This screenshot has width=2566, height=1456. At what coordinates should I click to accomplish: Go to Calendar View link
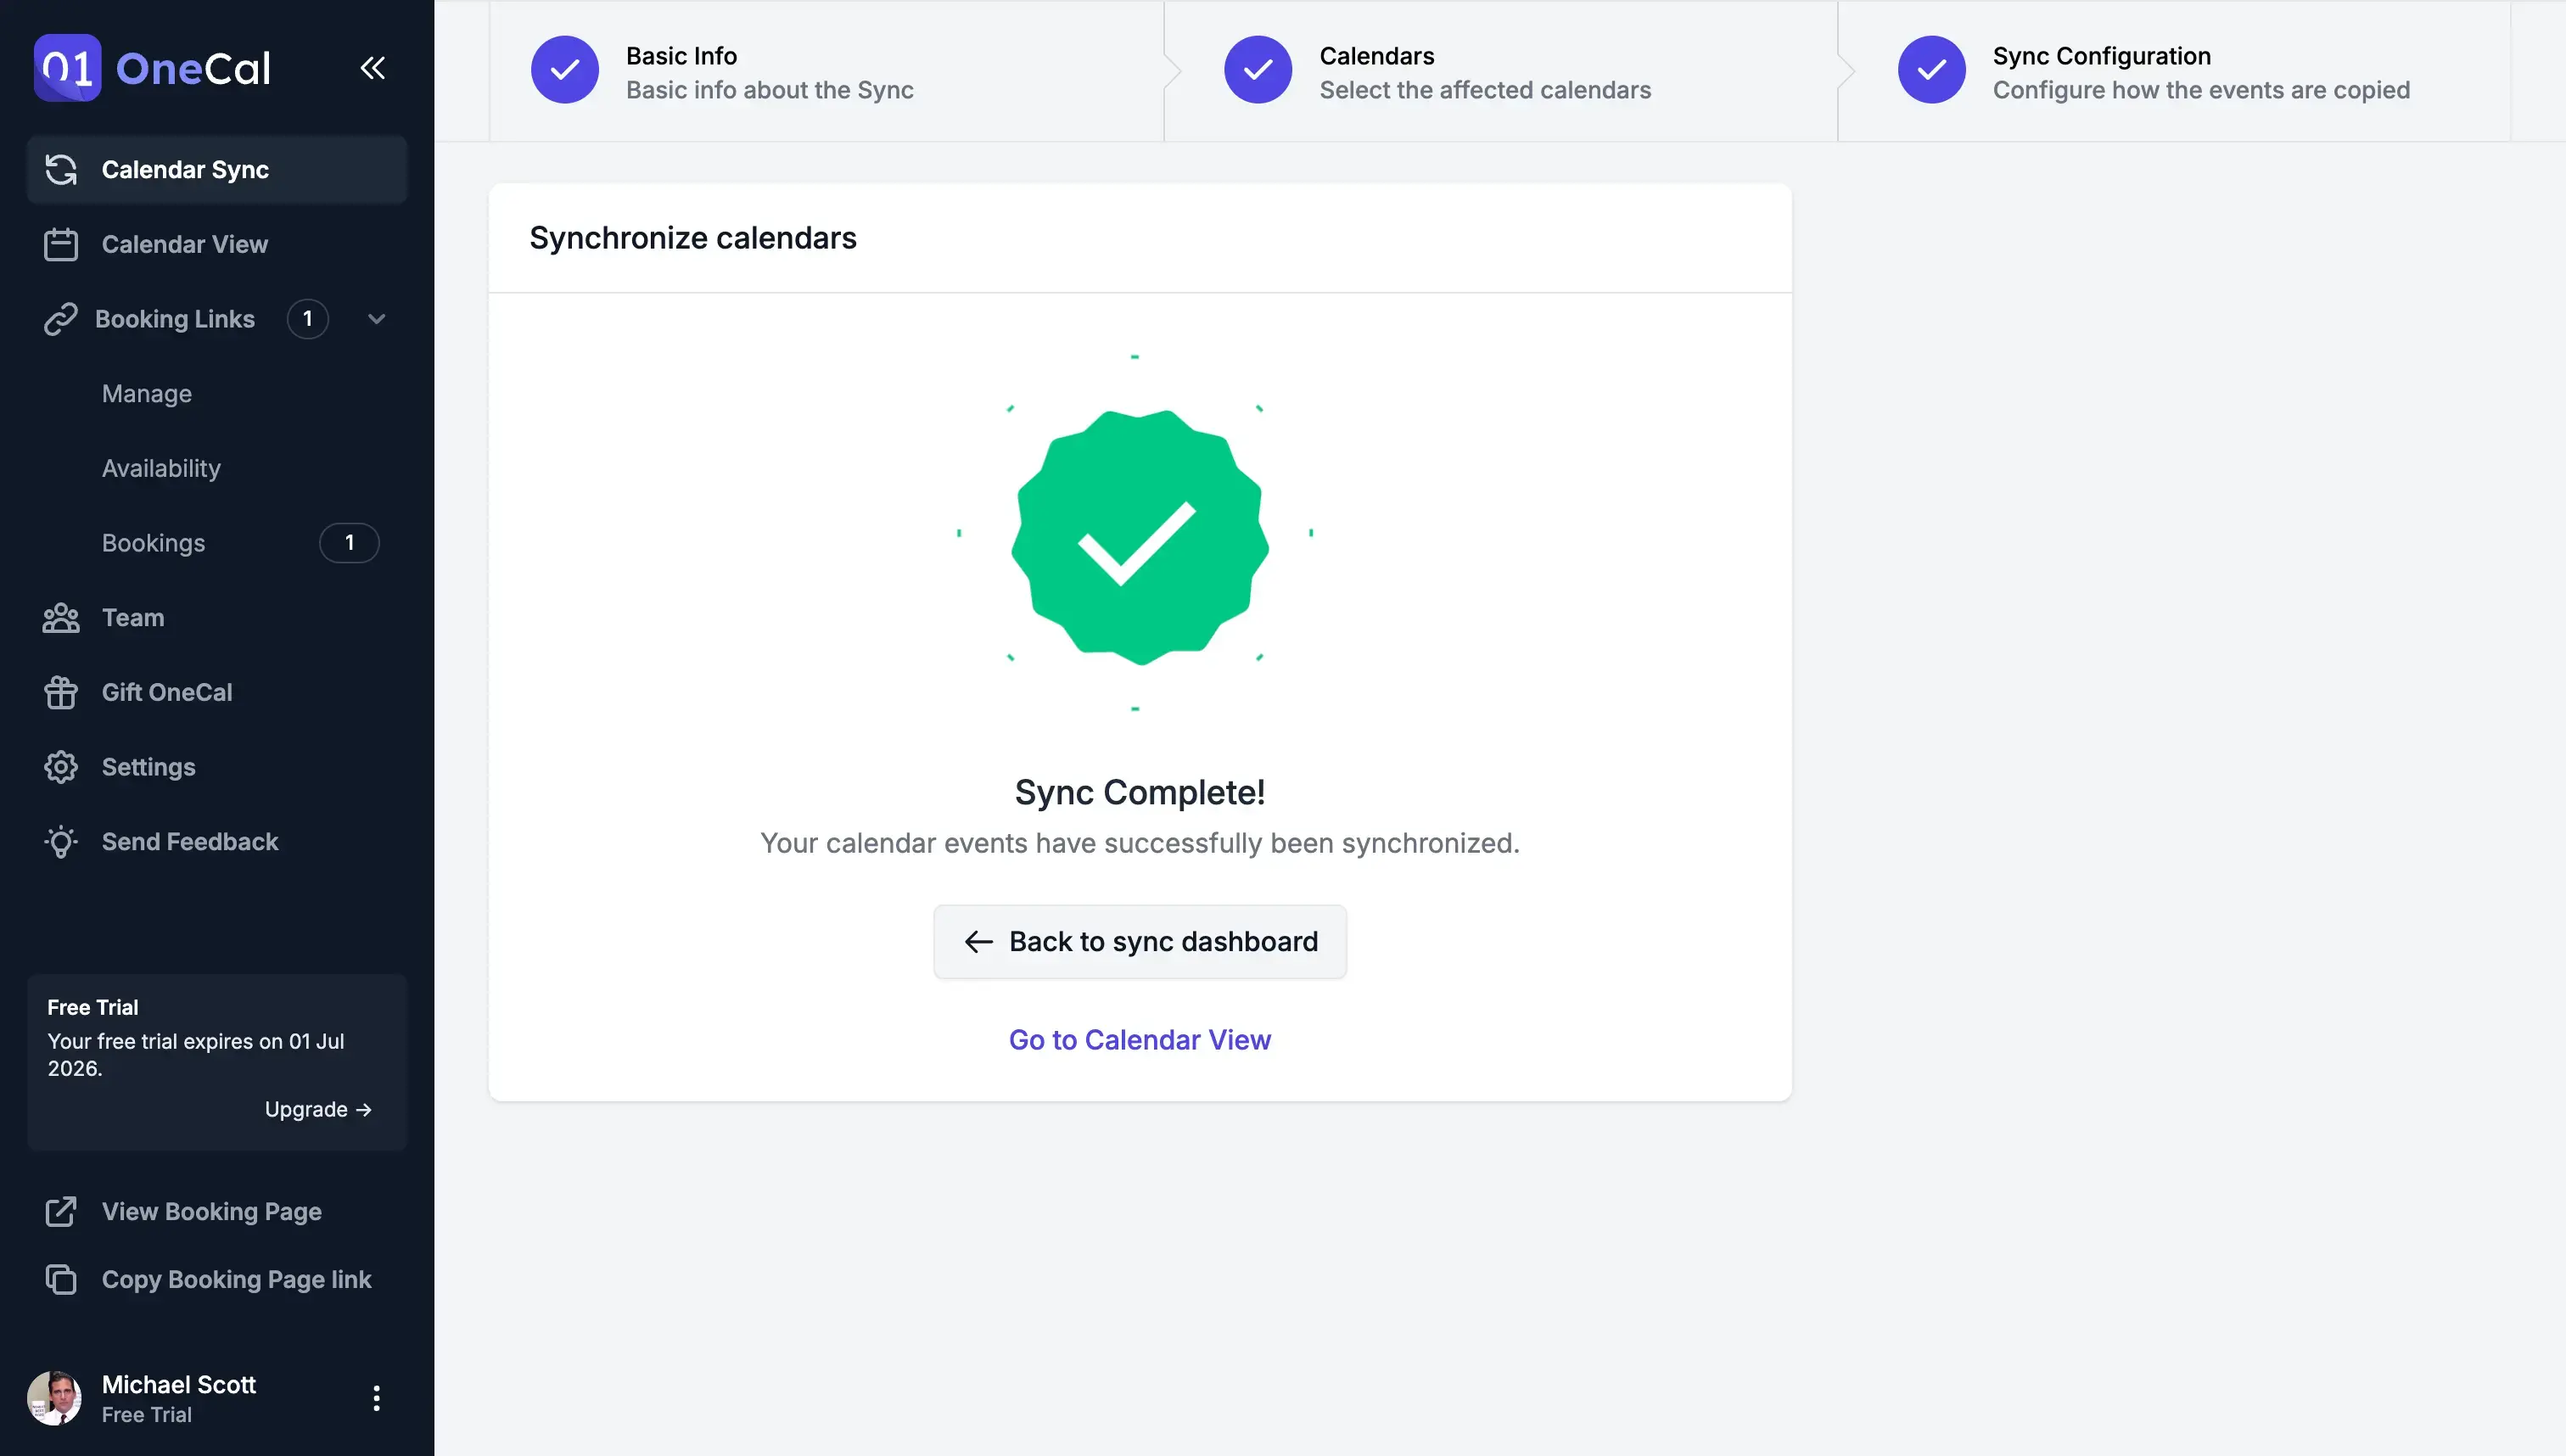pyautogui.click(x=1140, y=1039)
